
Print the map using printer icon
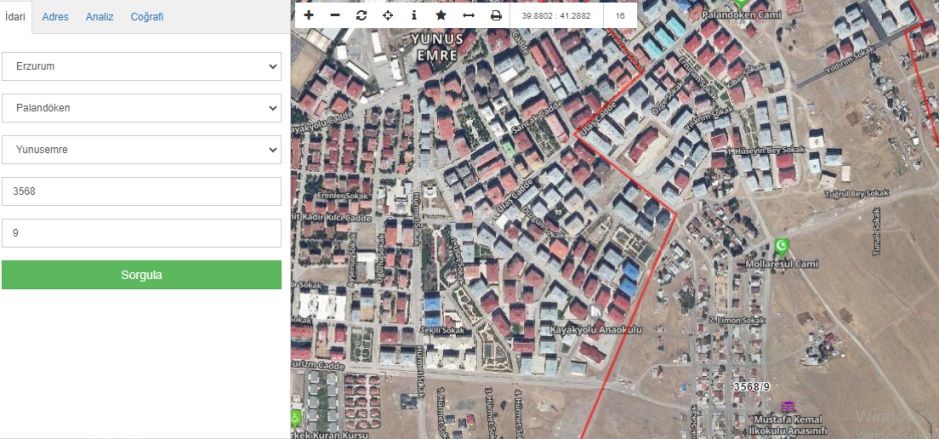[496, 16]
